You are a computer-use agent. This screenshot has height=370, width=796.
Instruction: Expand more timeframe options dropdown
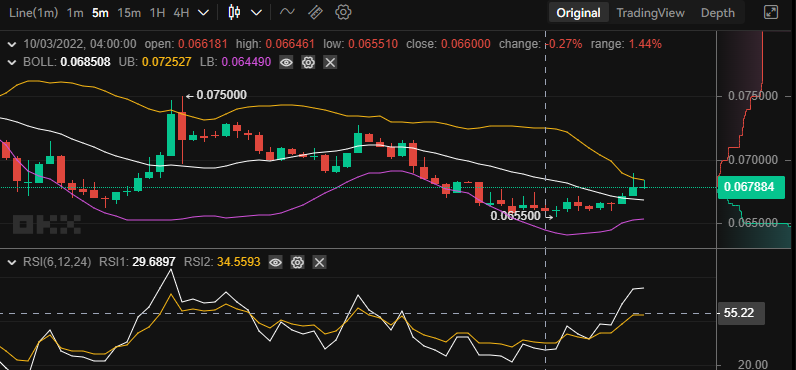(x=203, y=13)
